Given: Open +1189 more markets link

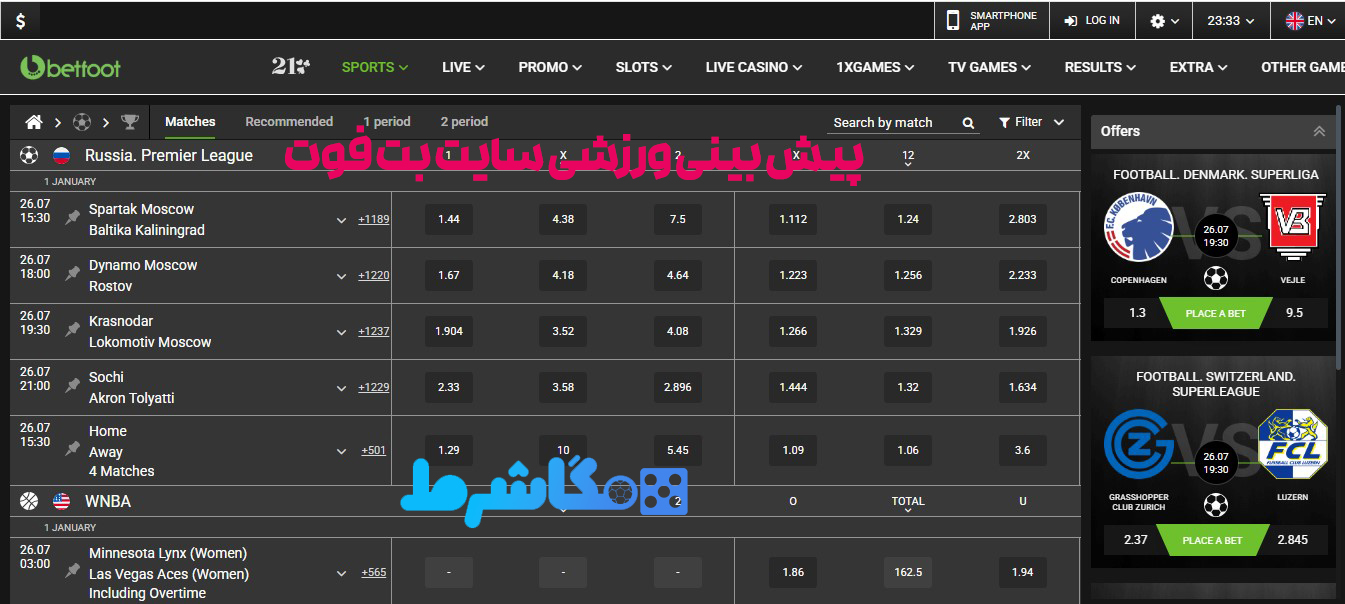Looking at the screenshot, I should [x=374, y=219].
